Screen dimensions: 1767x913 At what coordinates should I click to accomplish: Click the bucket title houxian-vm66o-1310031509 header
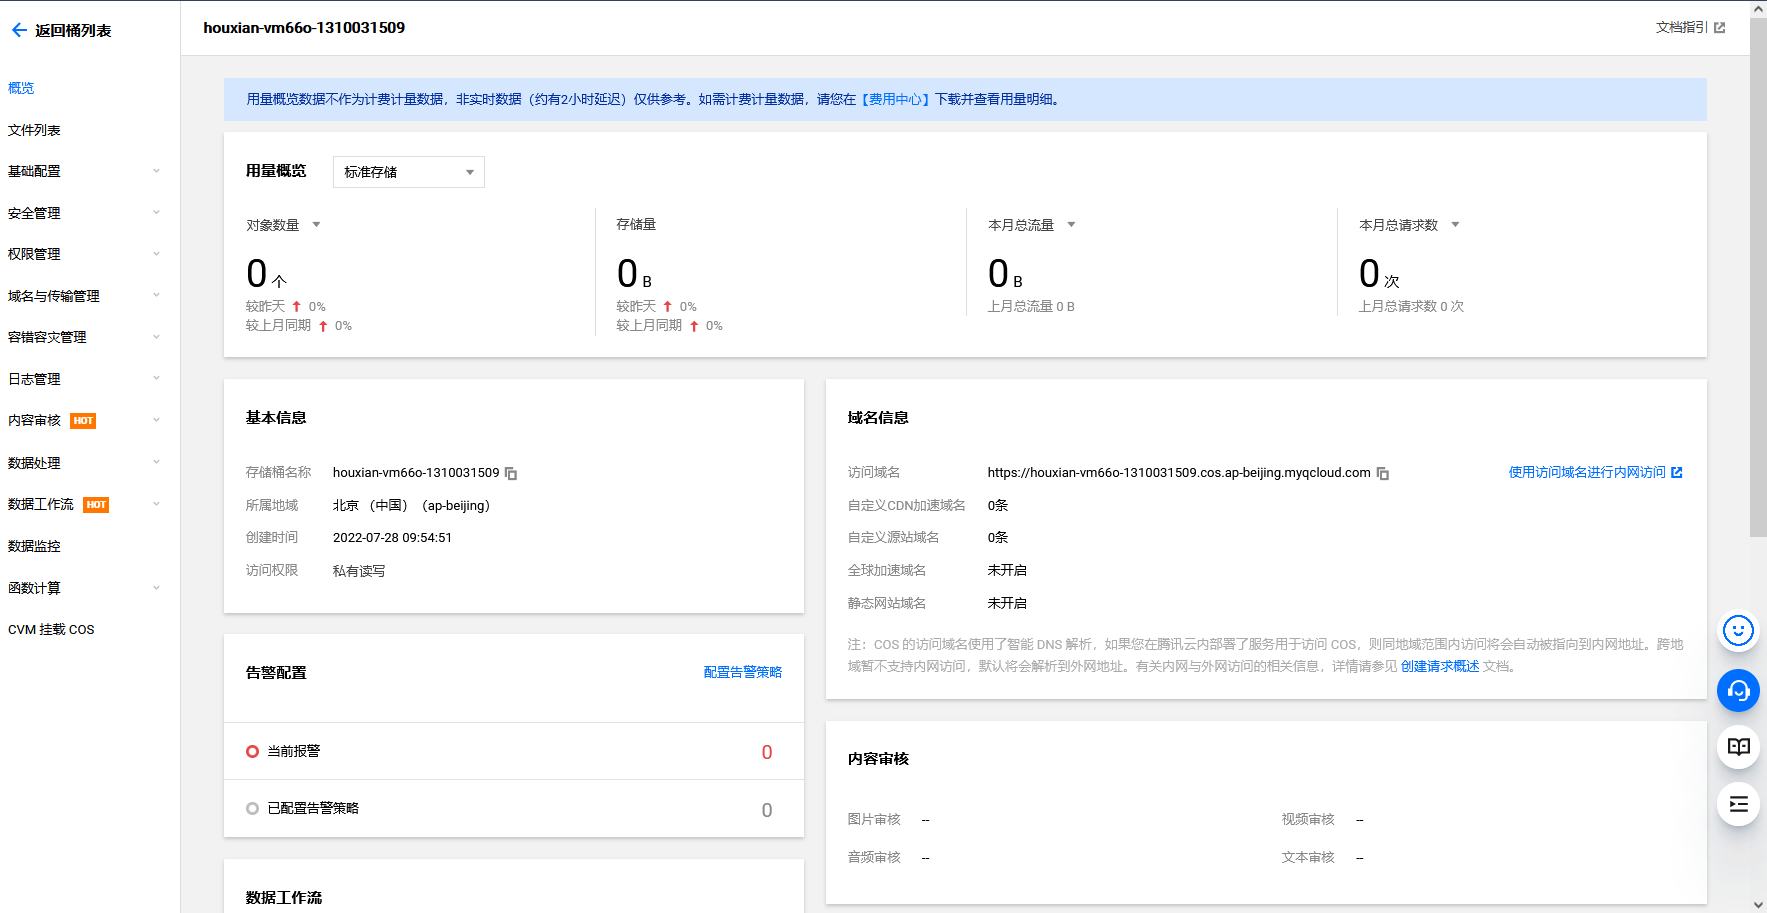[x=304, y=28]
